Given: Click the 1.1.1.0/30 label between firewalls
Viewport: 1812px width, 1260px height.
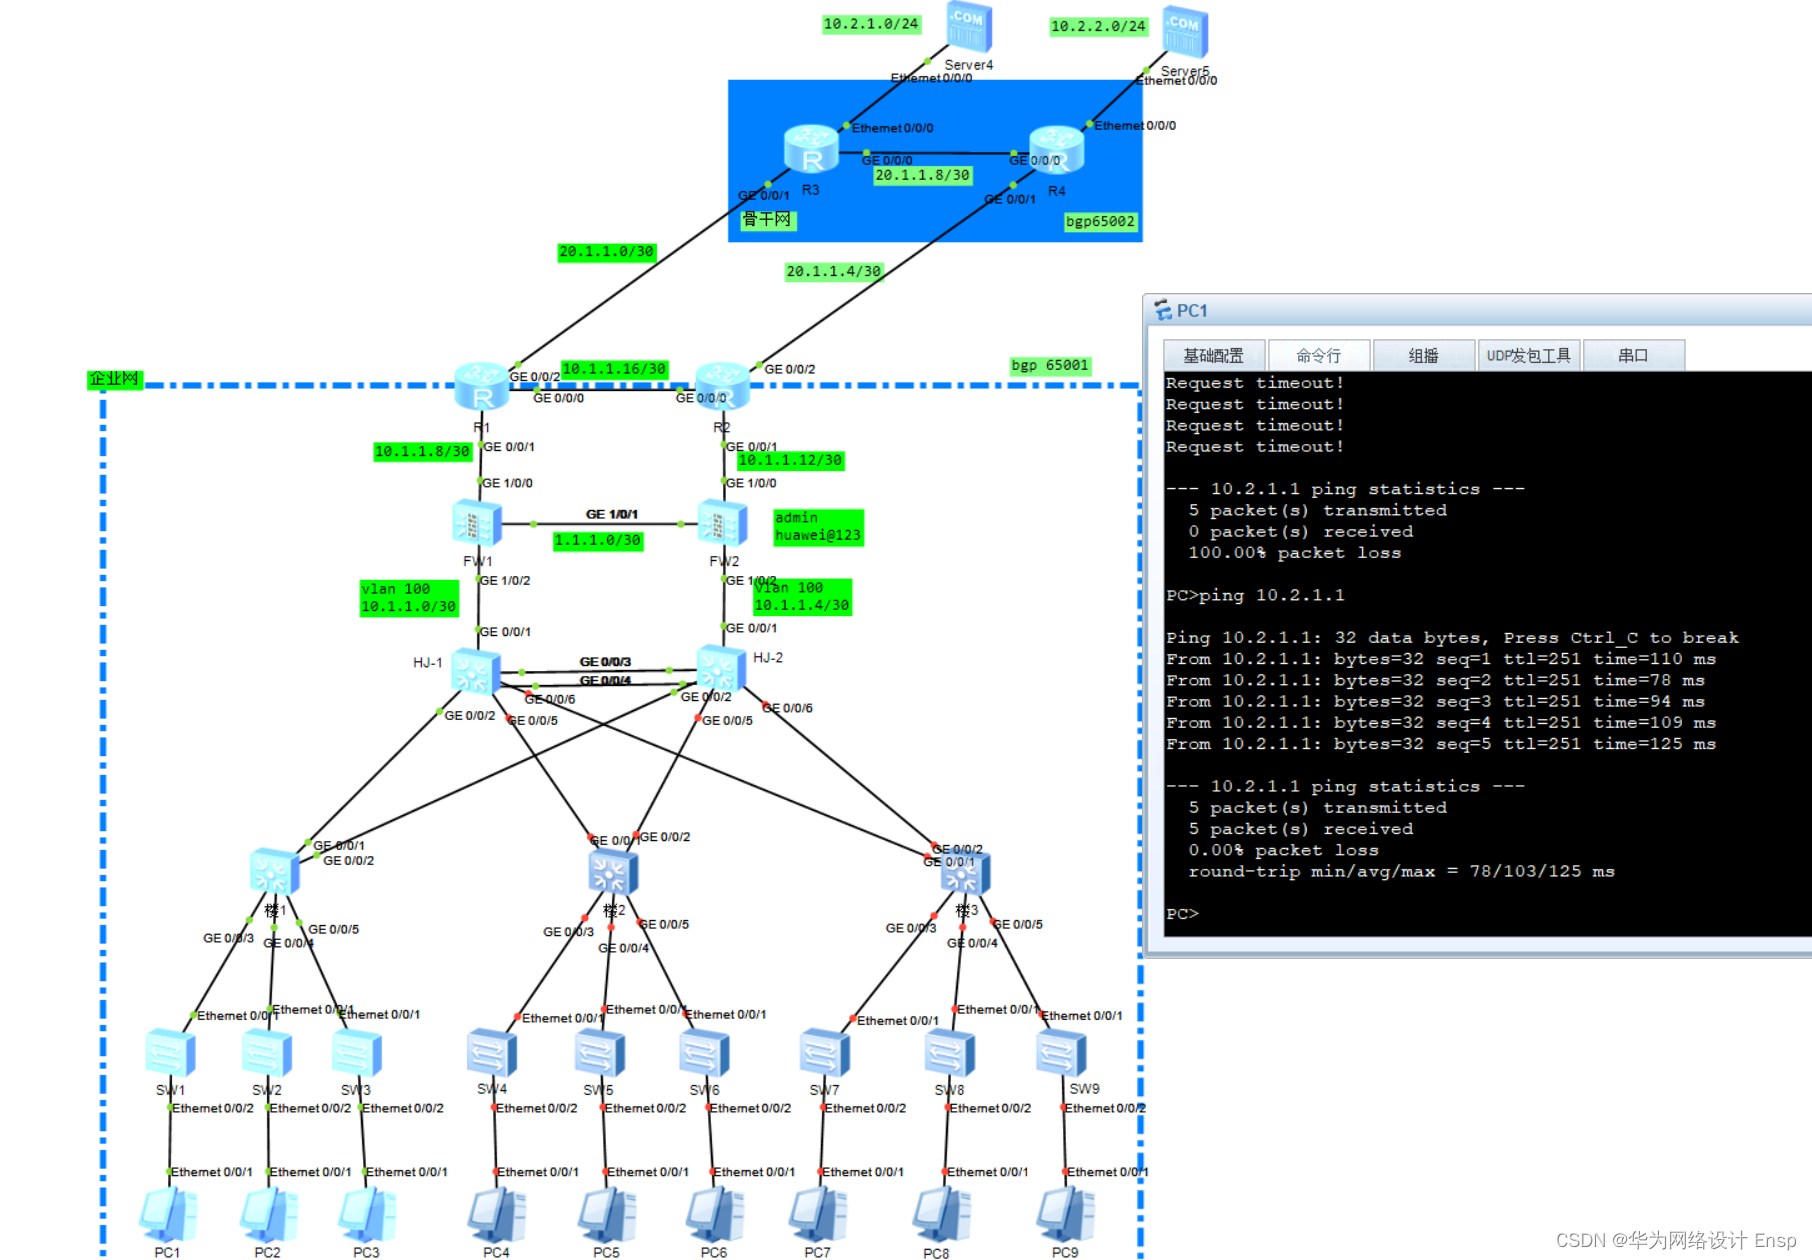Looking at the screenshot, I should (598, 540).
